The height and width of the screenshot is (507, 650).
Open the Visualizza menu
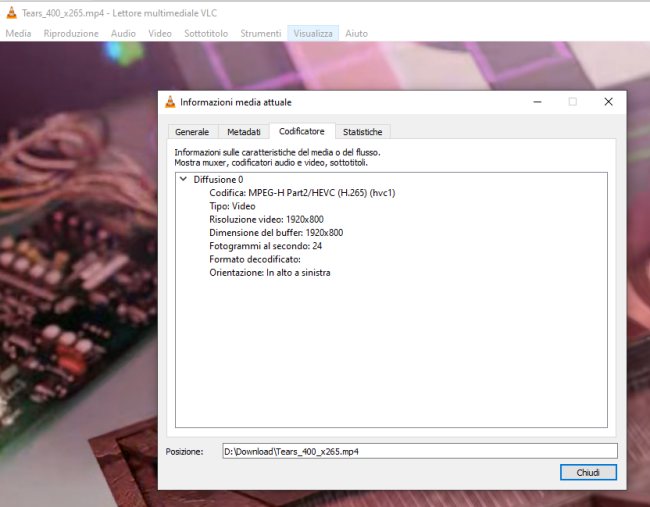coord(313,34)
